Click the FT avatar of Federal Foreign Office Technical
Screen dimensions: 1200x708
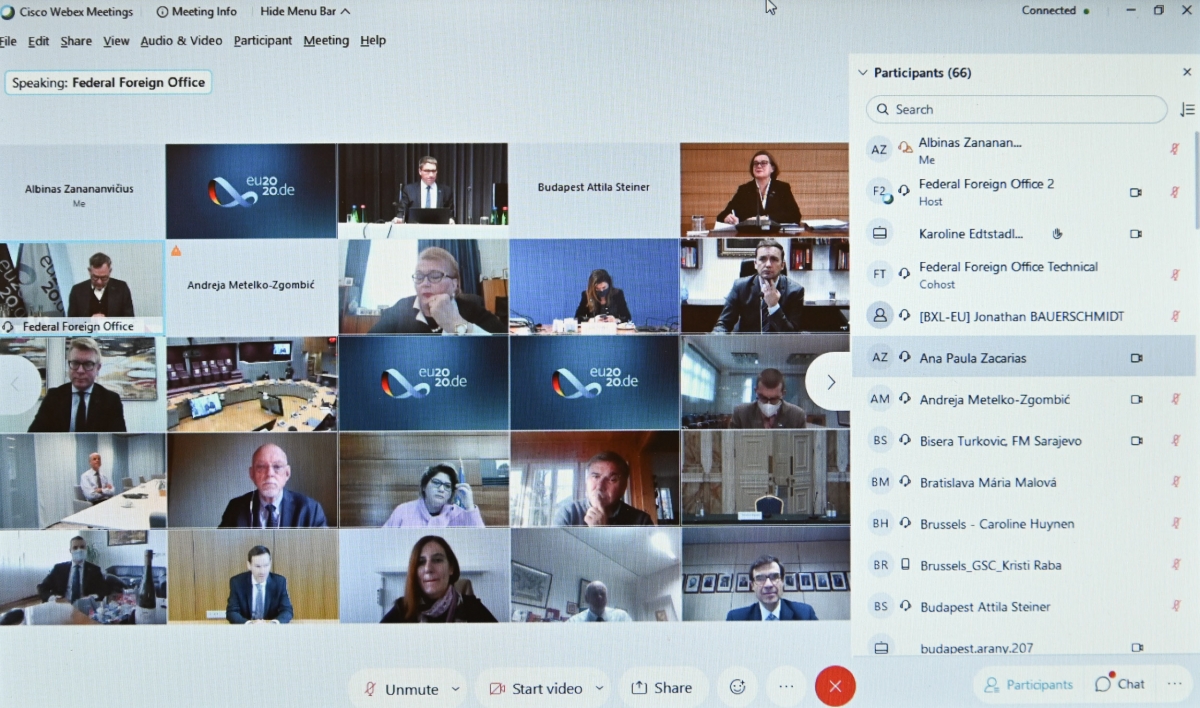(879, 274)
